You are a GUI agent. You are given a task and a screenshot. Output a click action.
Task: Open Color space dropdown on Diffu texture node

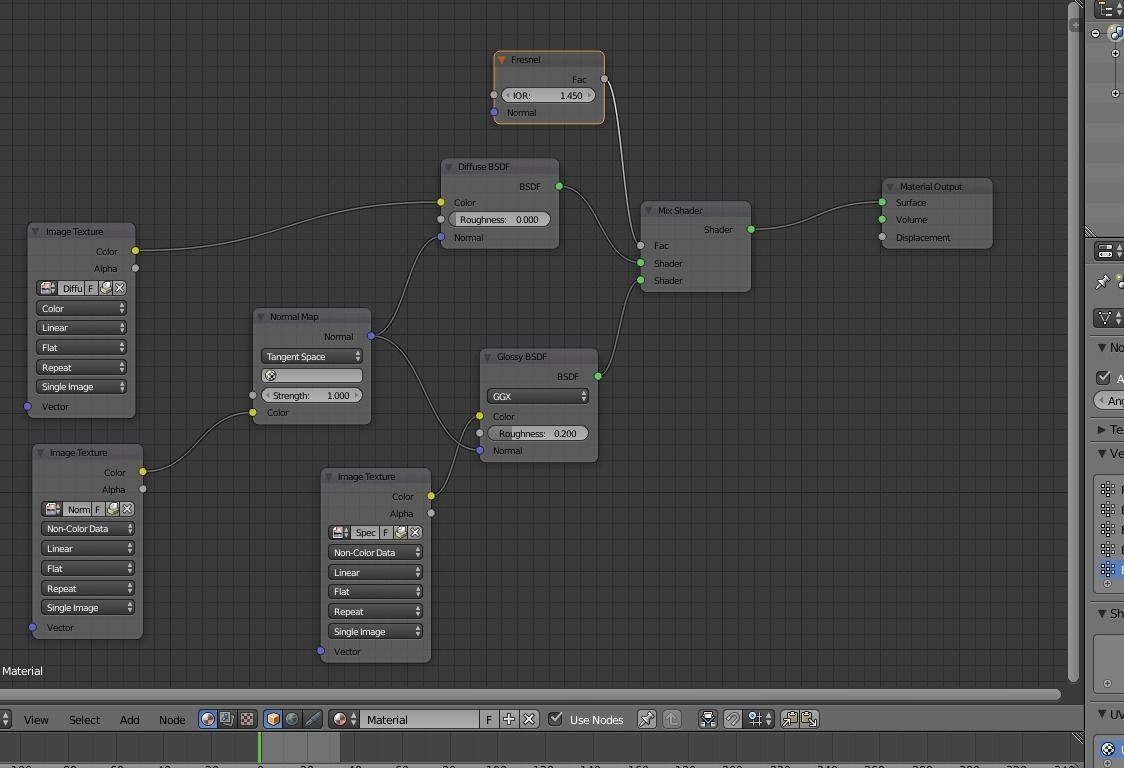tap(82, 308)
